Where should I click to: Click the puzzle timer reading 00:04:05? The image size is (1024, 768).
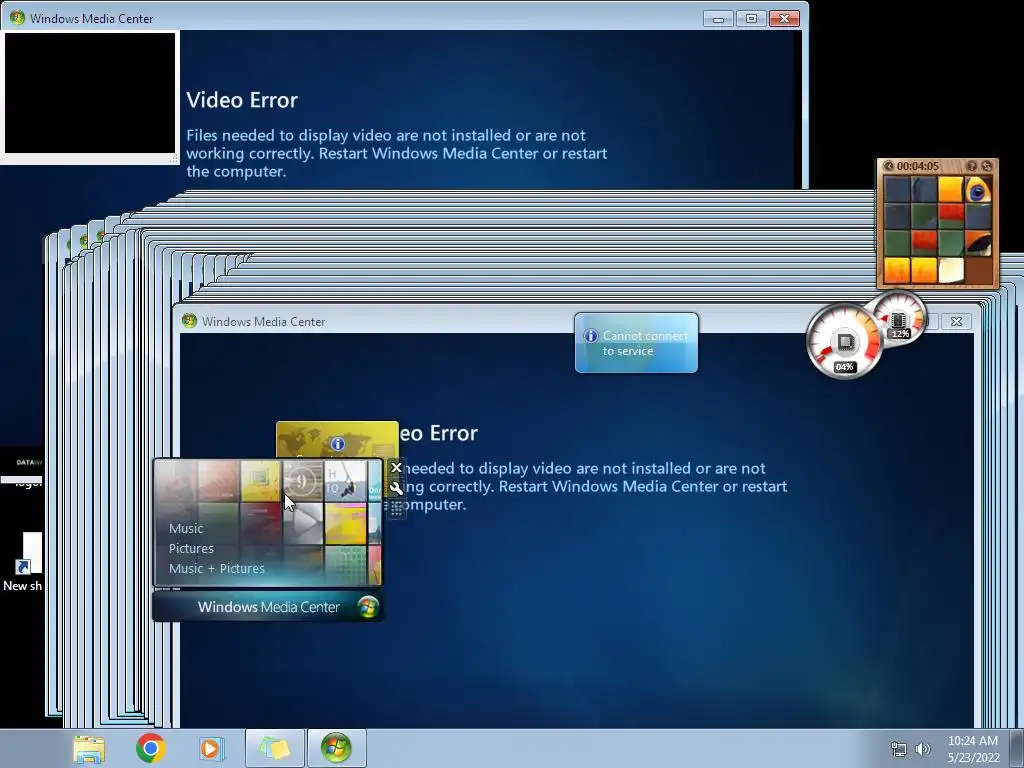[918, 167]
